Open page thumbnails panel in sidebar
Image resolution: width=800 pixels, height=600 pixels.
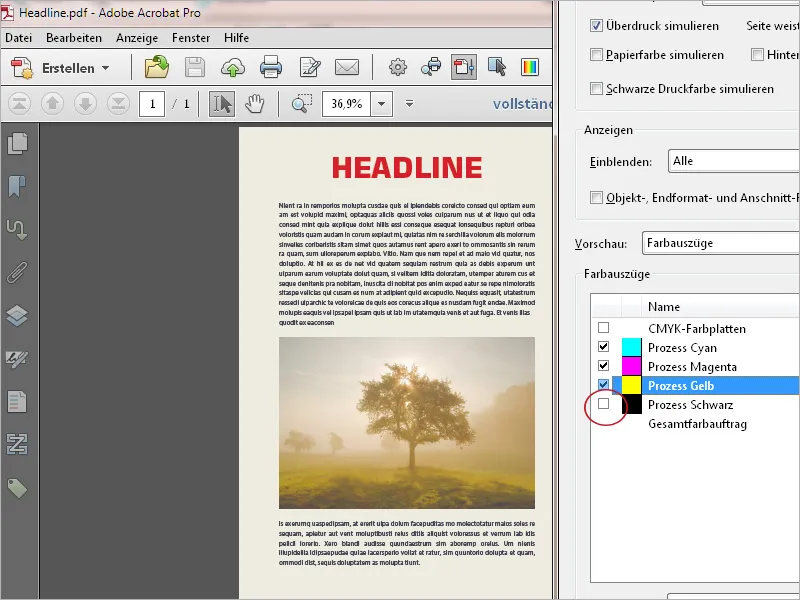17,143
